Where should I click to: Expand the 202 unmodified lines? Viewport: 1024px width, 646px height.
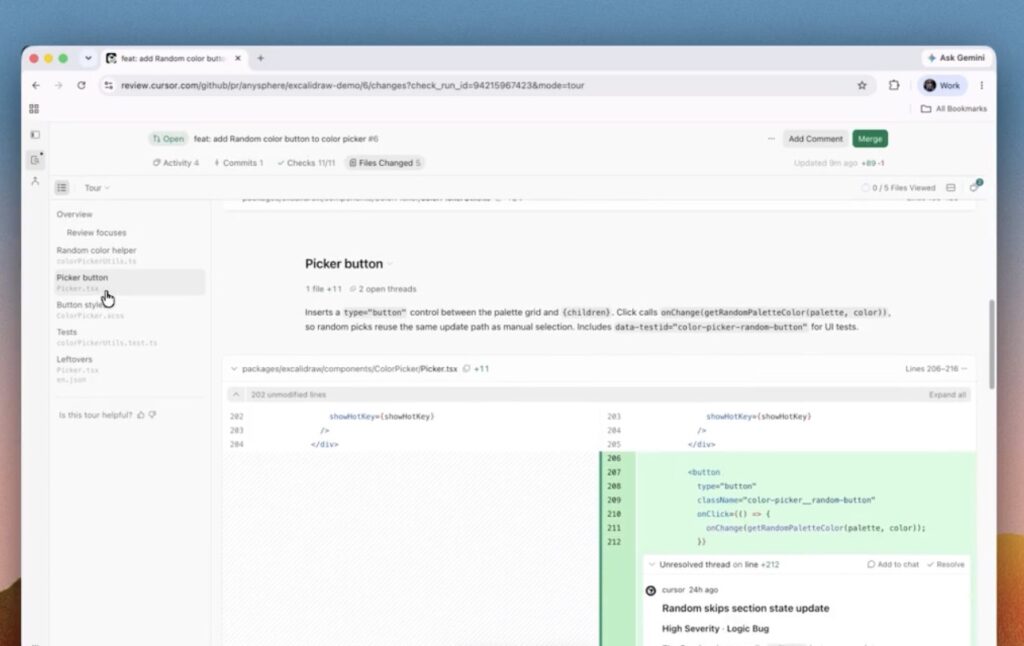236,395
